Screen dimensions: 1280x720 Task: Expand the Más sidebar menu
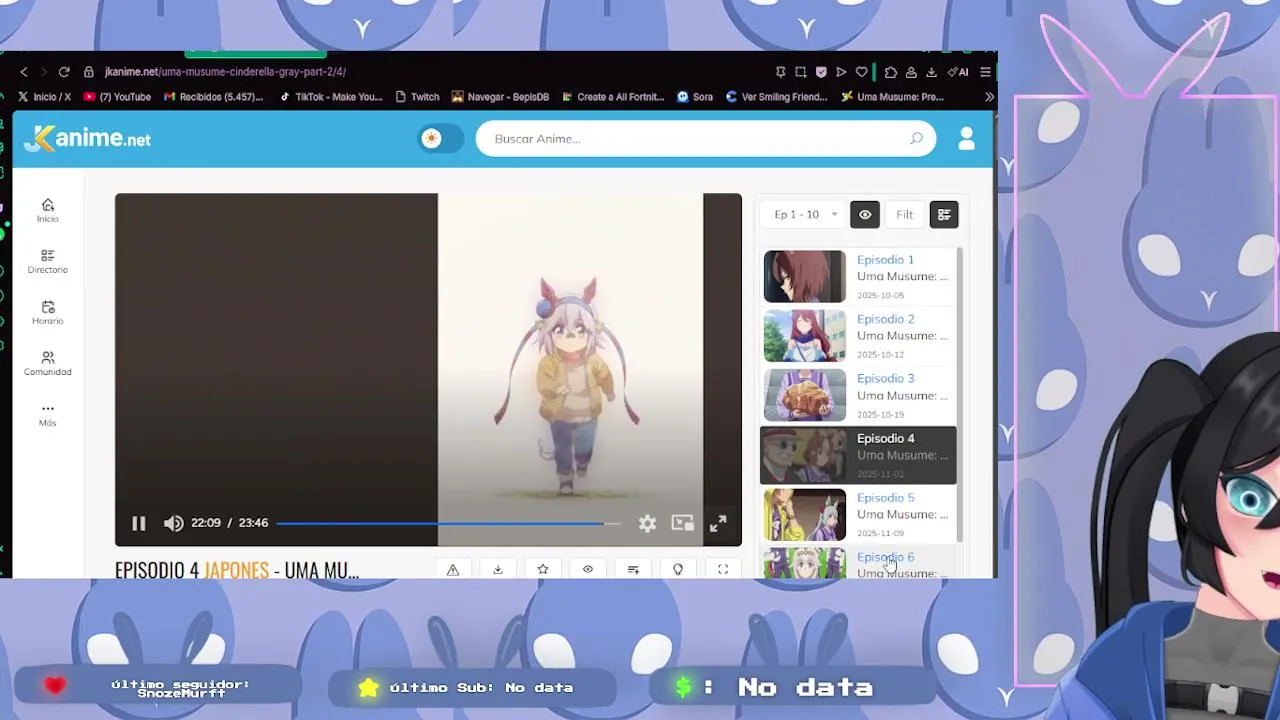click(x=48, y=414)
